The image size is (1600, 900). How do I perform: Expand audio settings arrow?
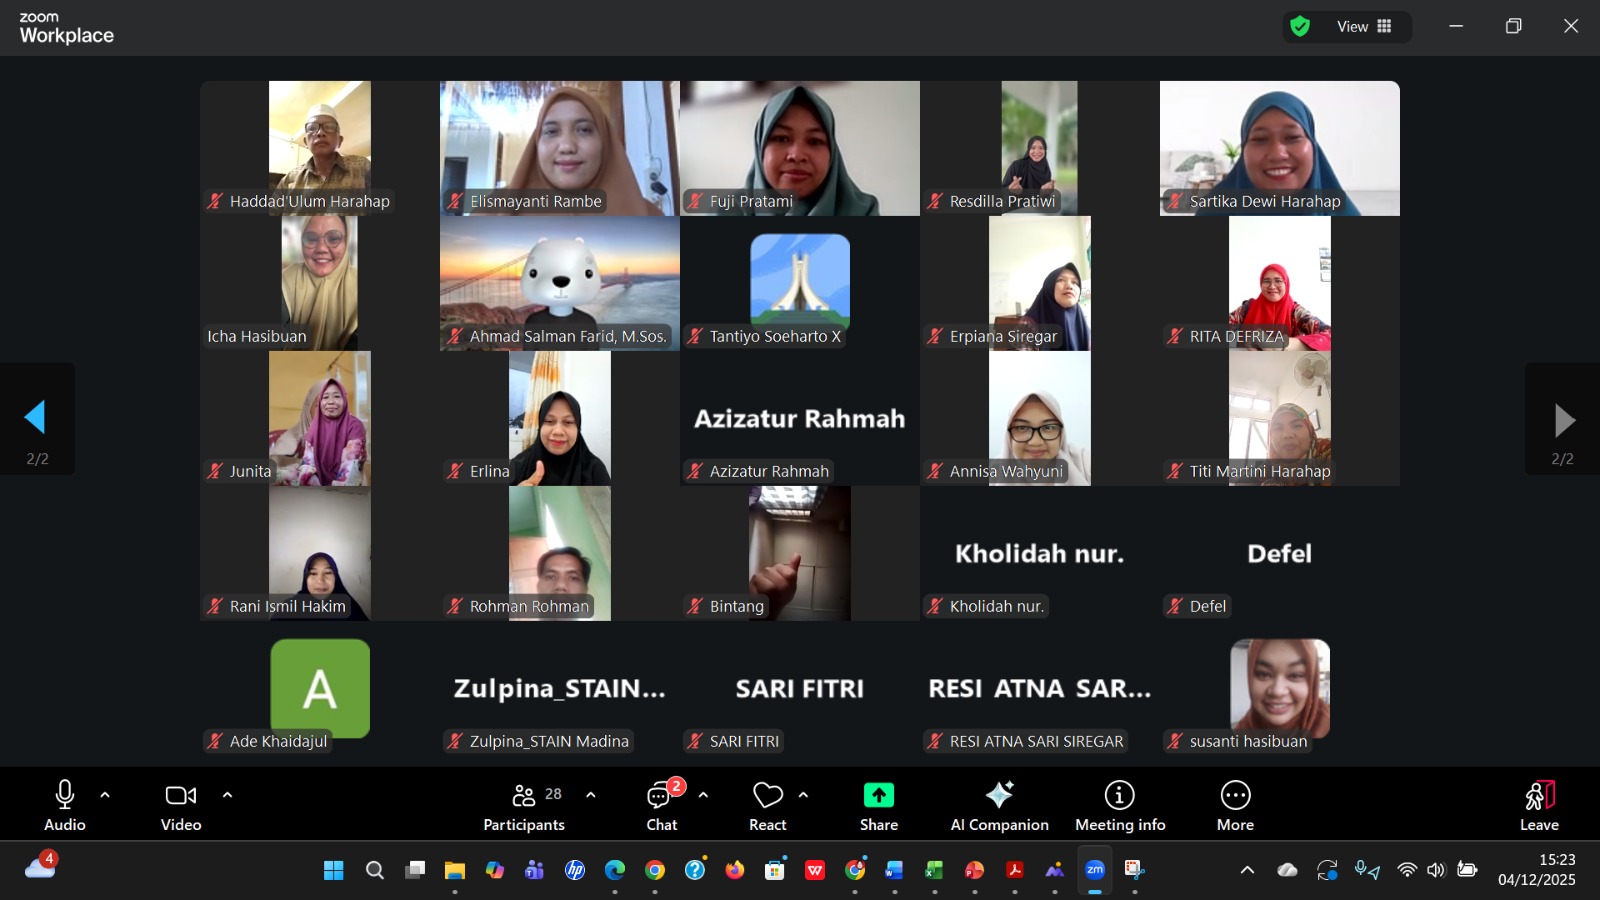tap(105, 795)
